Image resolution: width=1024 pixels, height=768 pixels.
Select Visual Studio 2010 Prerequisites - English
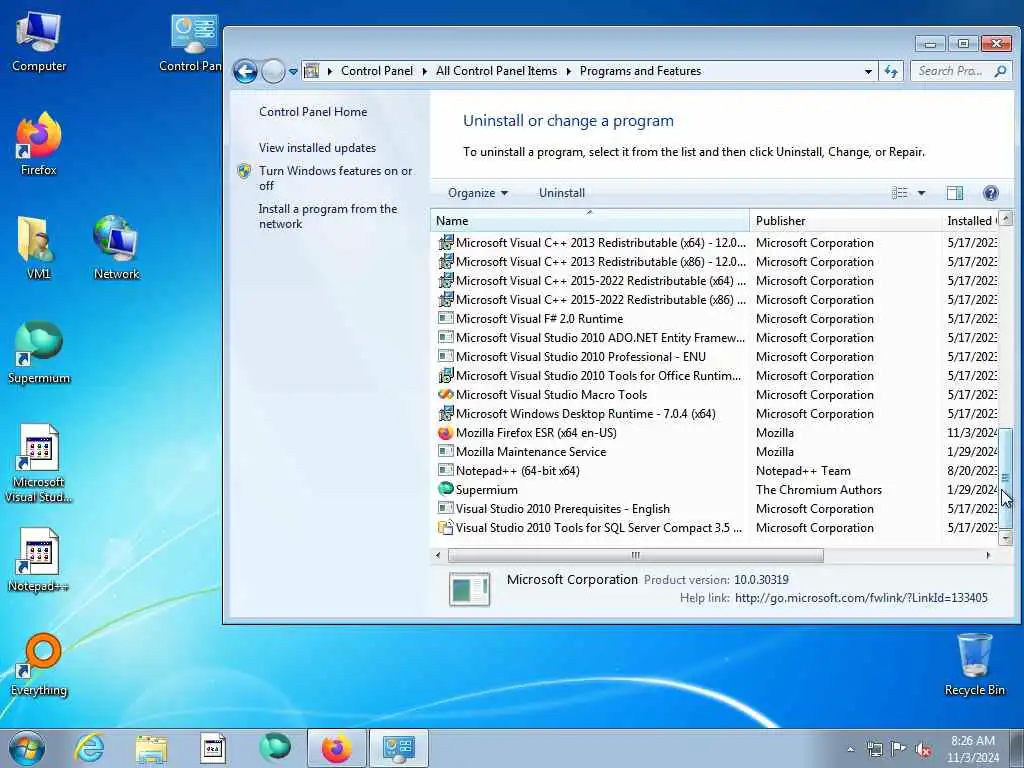point(714,509)
